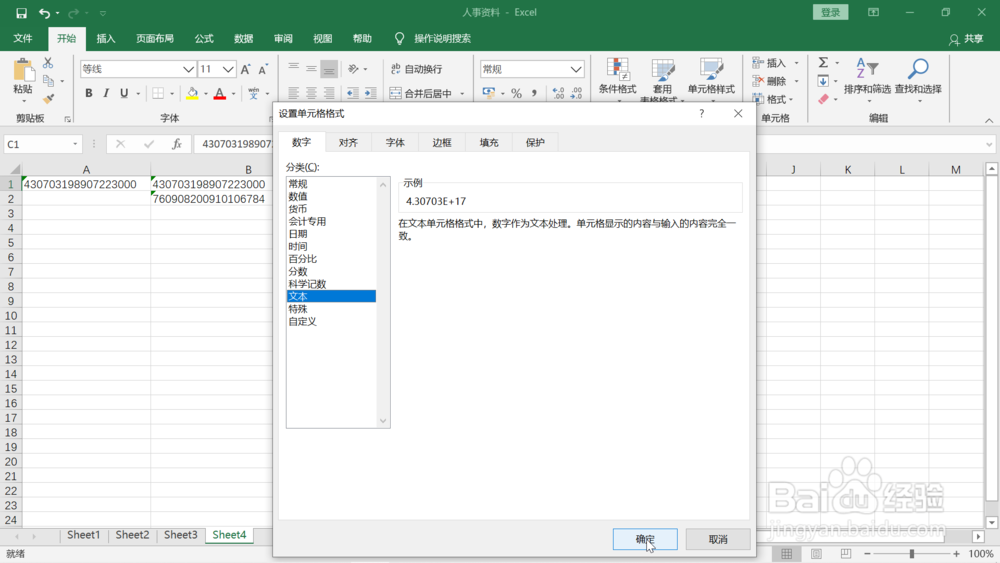This screenshot has height=563, width=1000.
Task: Click the 登录 sign-in button
Action: 830,13
